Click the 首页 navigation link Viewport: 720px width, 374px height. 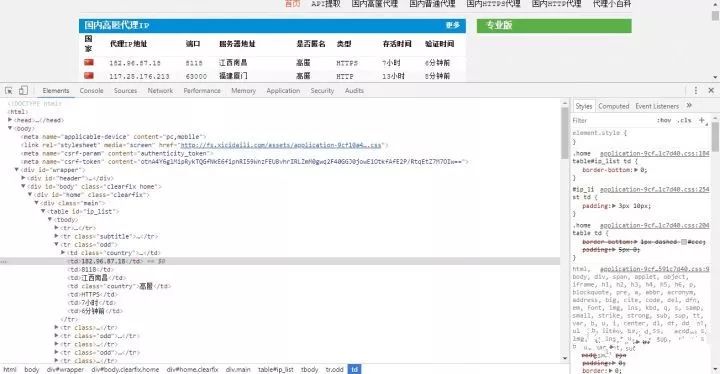point(292,4)
